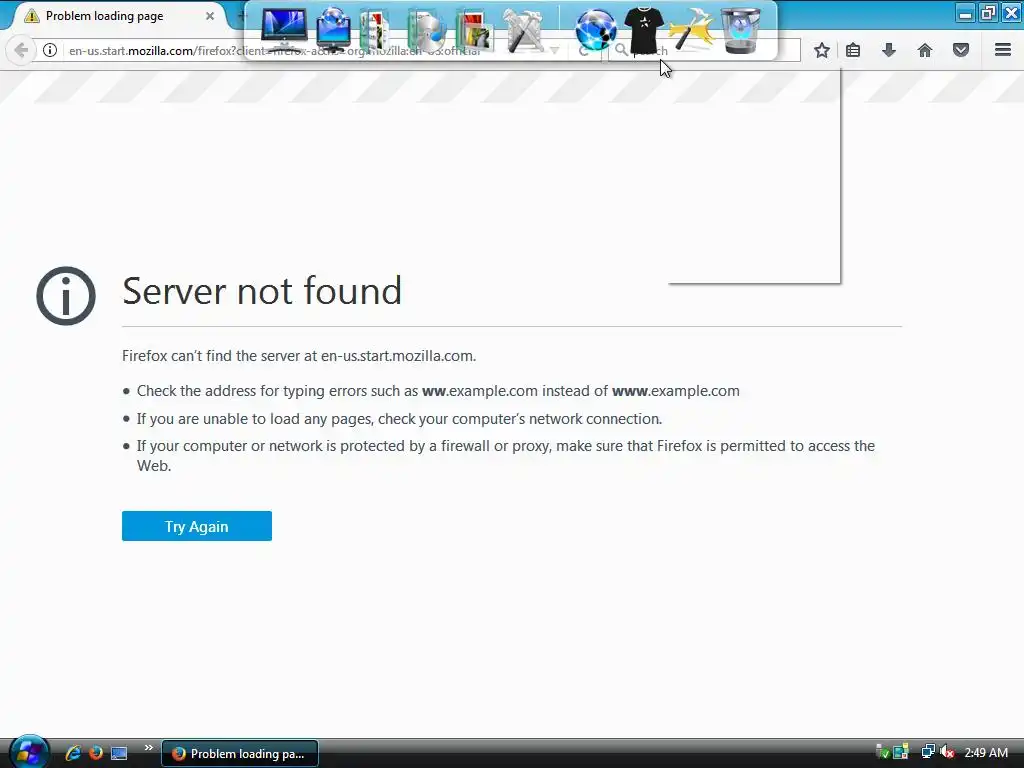Open the Downloads arrow icon
Image resolution: width=1024 pixels, height=768 pixels.
889,50
